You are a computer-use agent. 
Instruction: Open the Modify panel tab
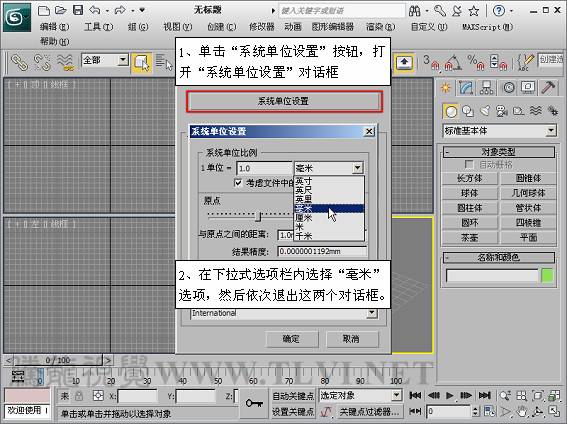click(466, 88)
